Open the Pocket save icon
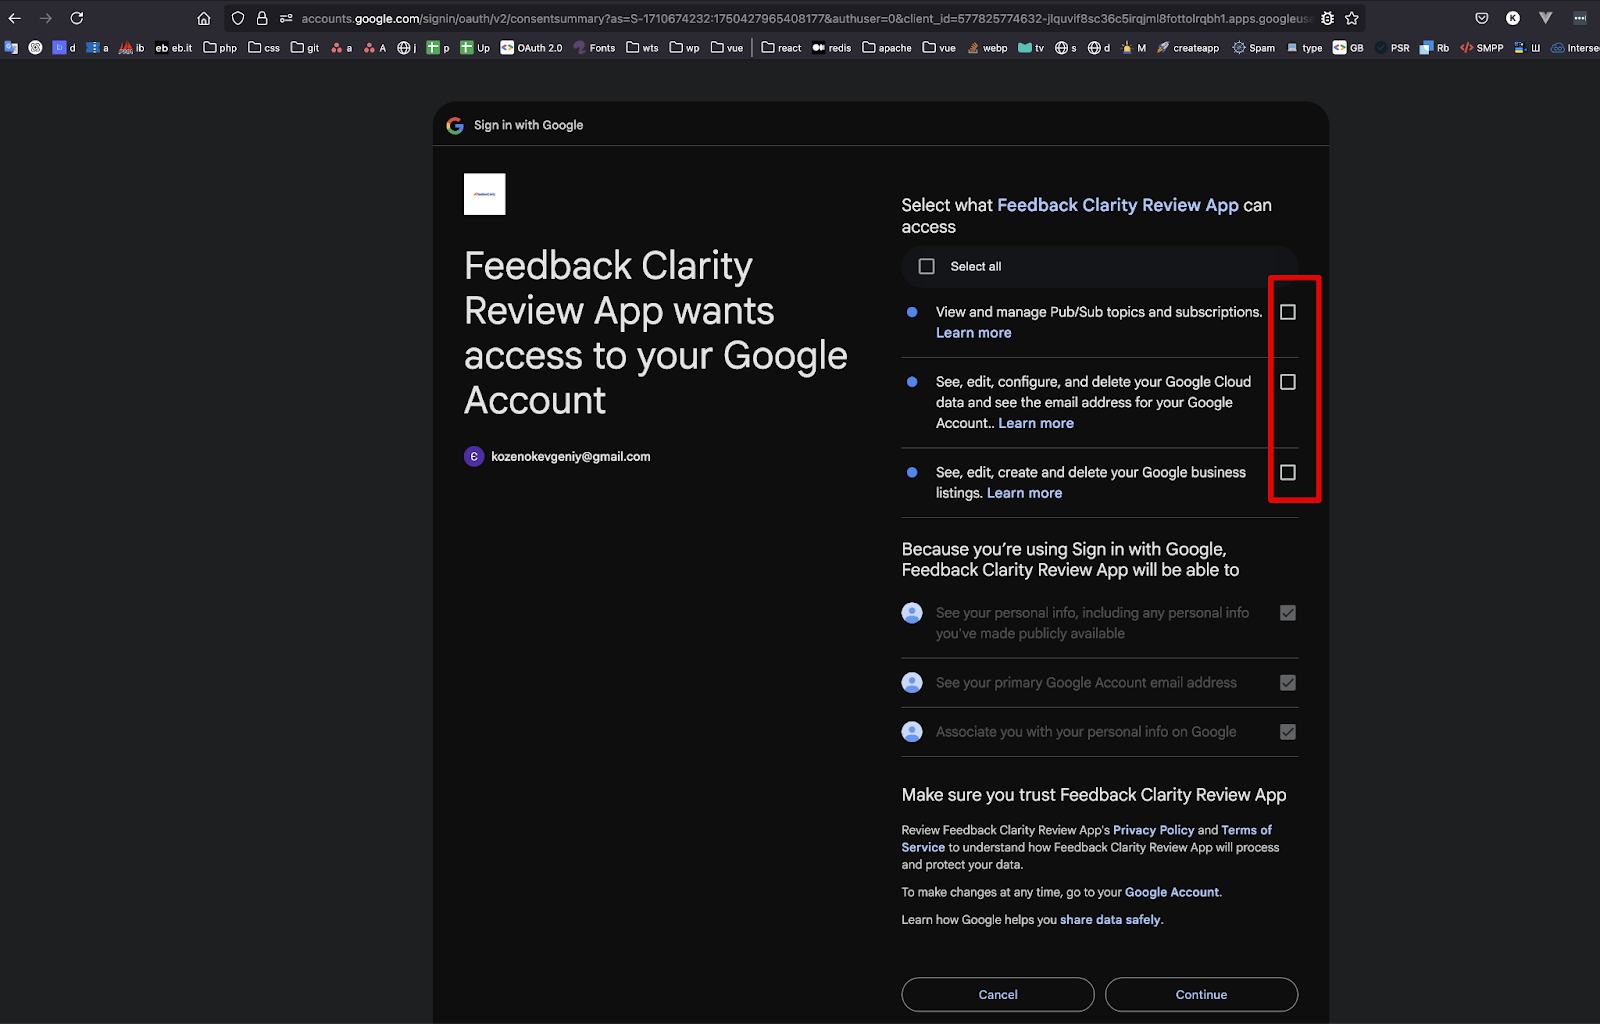1600x1024 pixels. 1482,18
